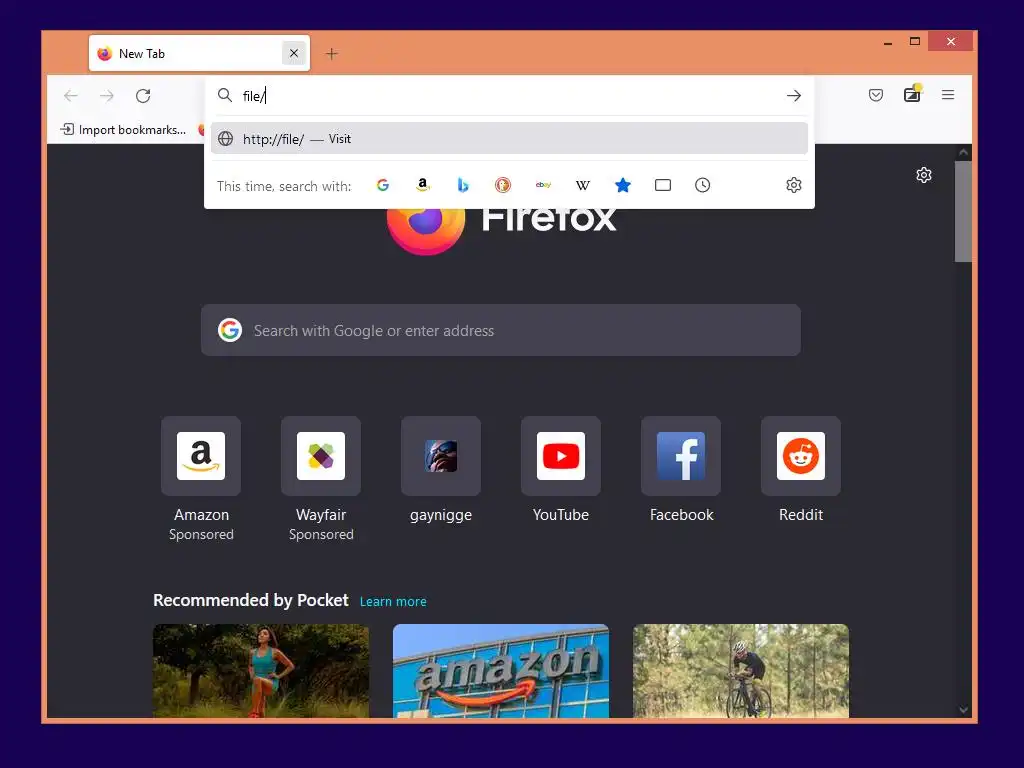
Task: Search open tabs via the tab icon
Action: point(663,185)
